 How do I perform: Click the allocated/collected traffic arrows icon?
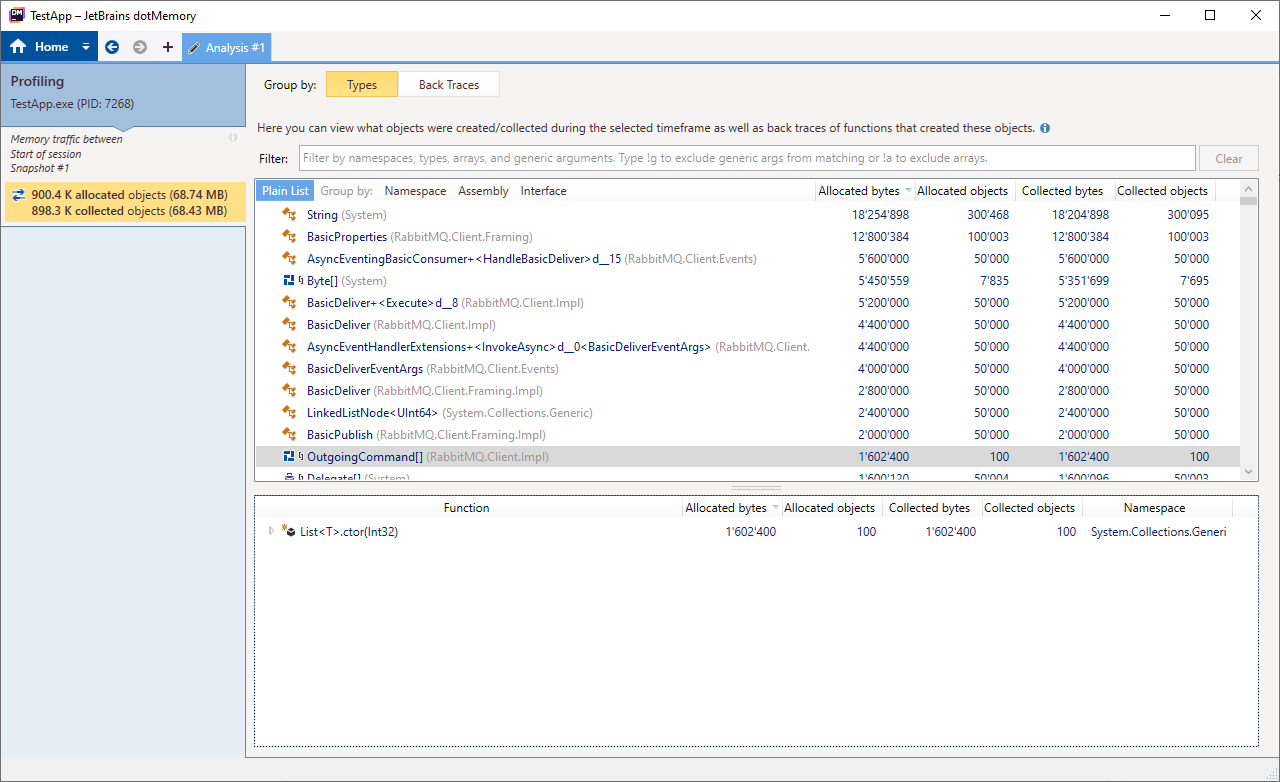pyautogui.click(x=18, y=195)
